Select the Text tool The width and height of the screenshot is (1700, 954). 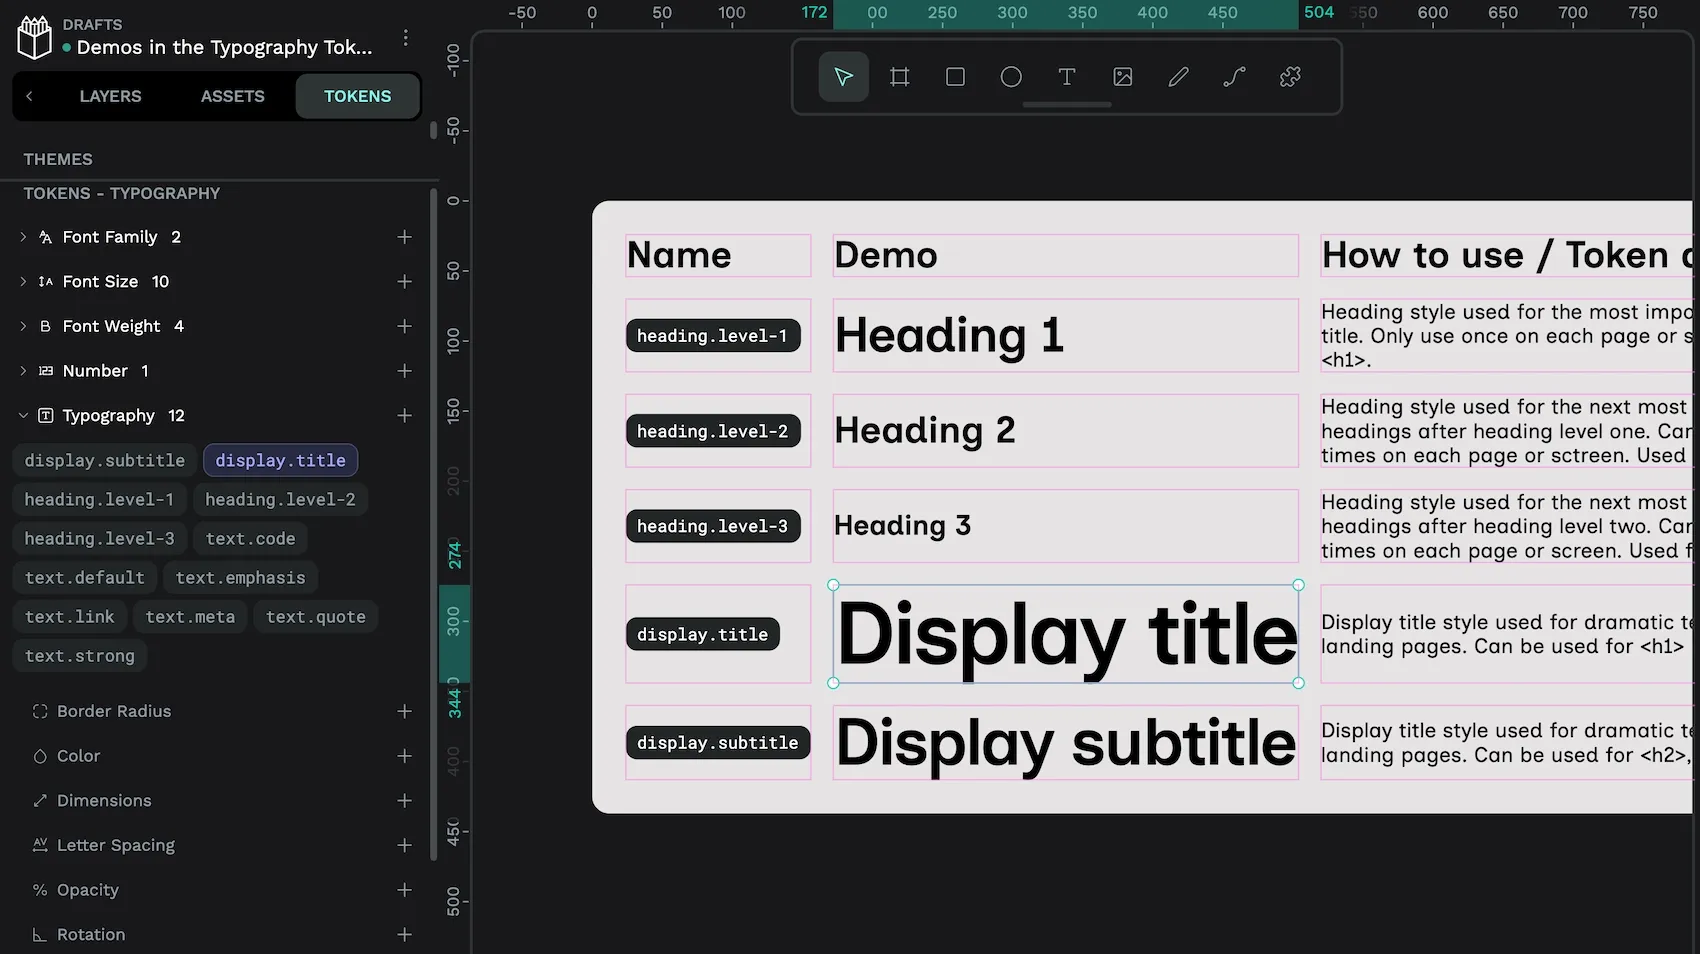pos(1067,76)
